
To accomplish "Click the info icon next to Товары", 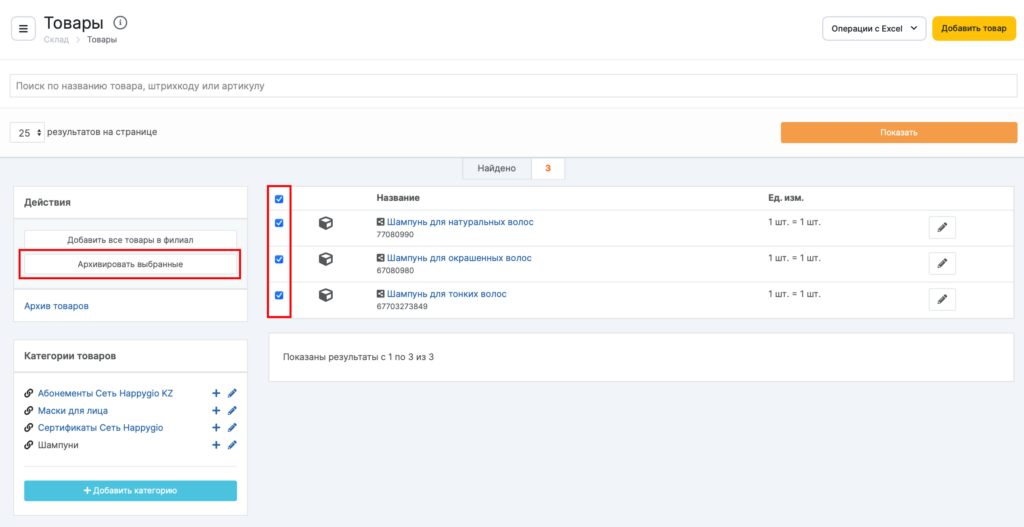I will click(120, 22).
